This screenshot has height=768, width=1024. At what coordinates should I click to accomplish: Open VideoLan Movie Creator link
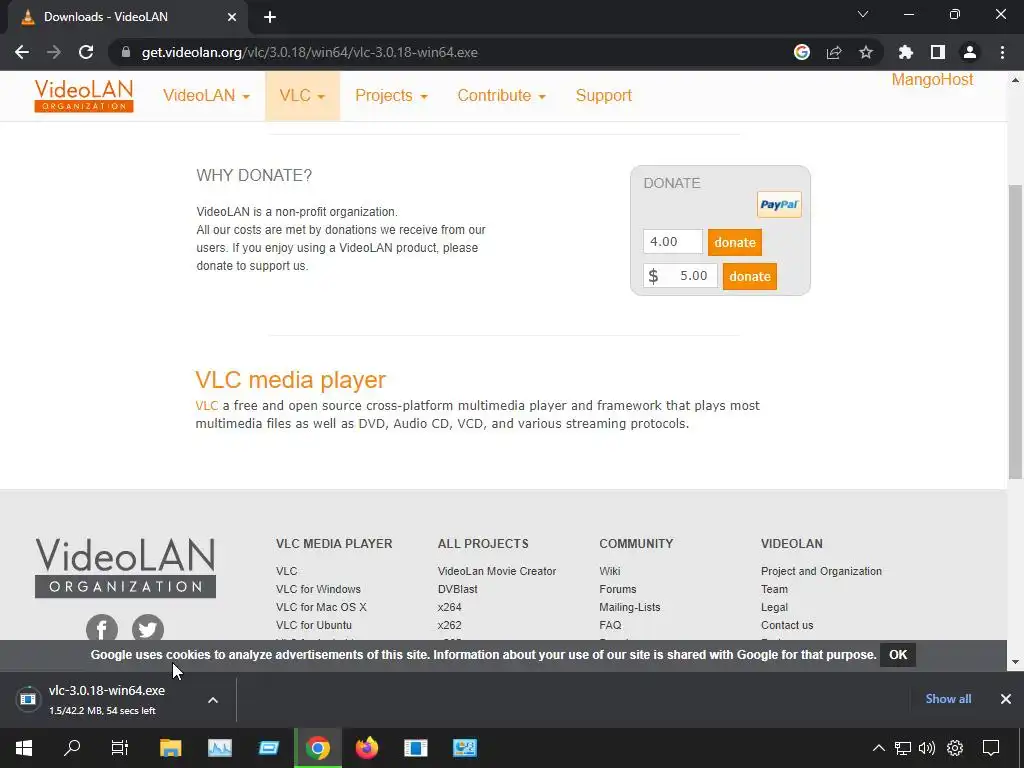point(497,571)
